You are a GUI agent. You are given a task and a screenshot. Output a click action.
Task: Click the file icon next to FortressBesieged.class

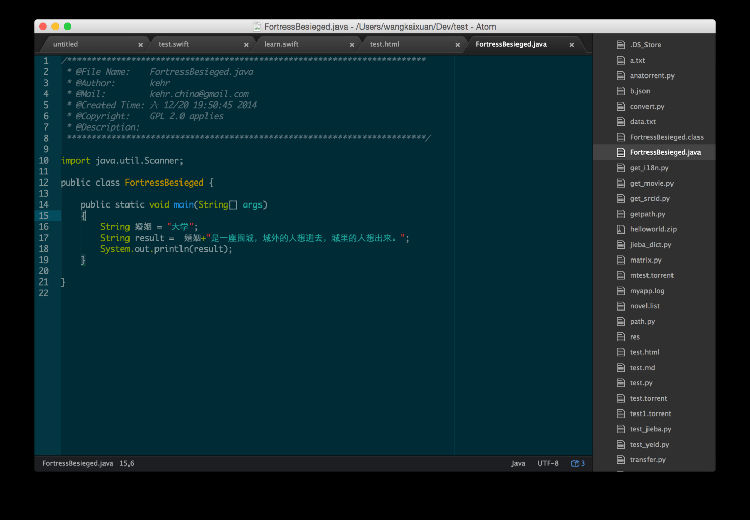(x=620, y=137)
